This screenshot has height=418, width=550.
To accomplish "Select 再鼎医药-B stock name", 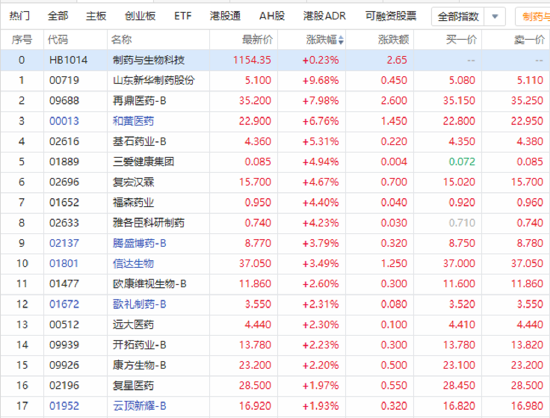I will click(x=139, y=101).
